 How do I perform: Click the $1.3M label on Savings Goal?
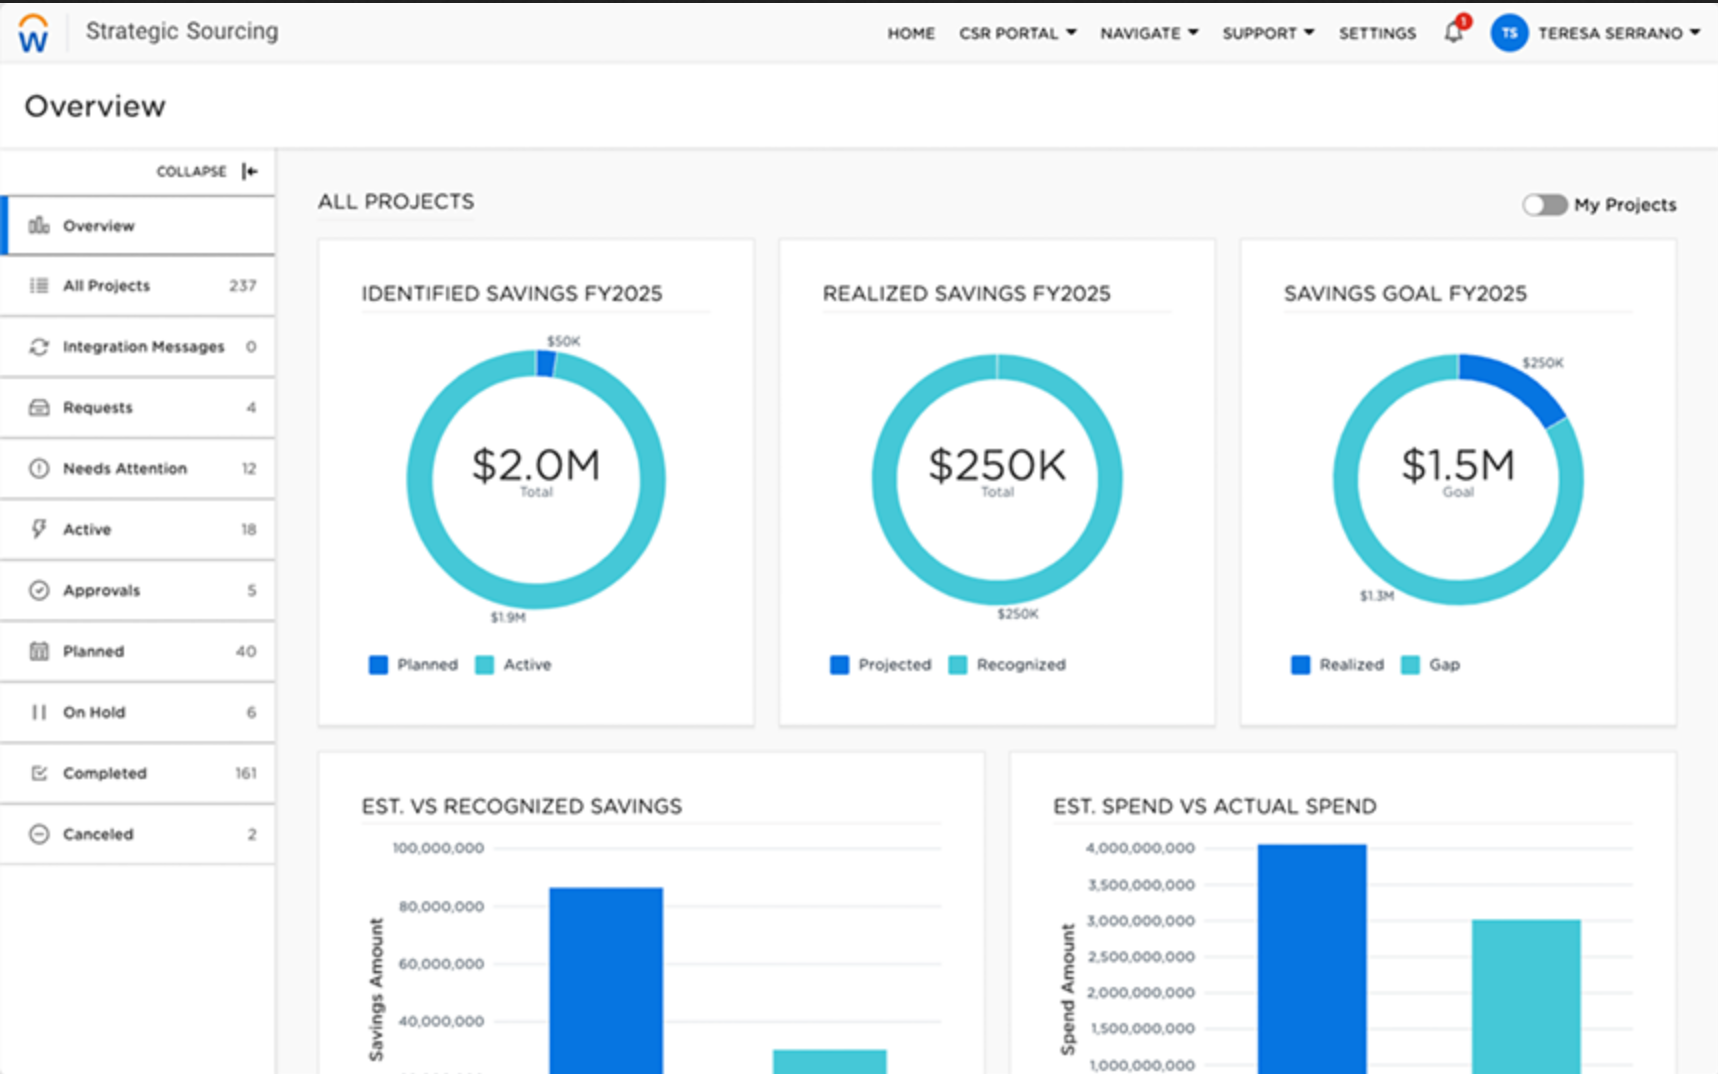pyautogui.click(x=1377, y=596)
